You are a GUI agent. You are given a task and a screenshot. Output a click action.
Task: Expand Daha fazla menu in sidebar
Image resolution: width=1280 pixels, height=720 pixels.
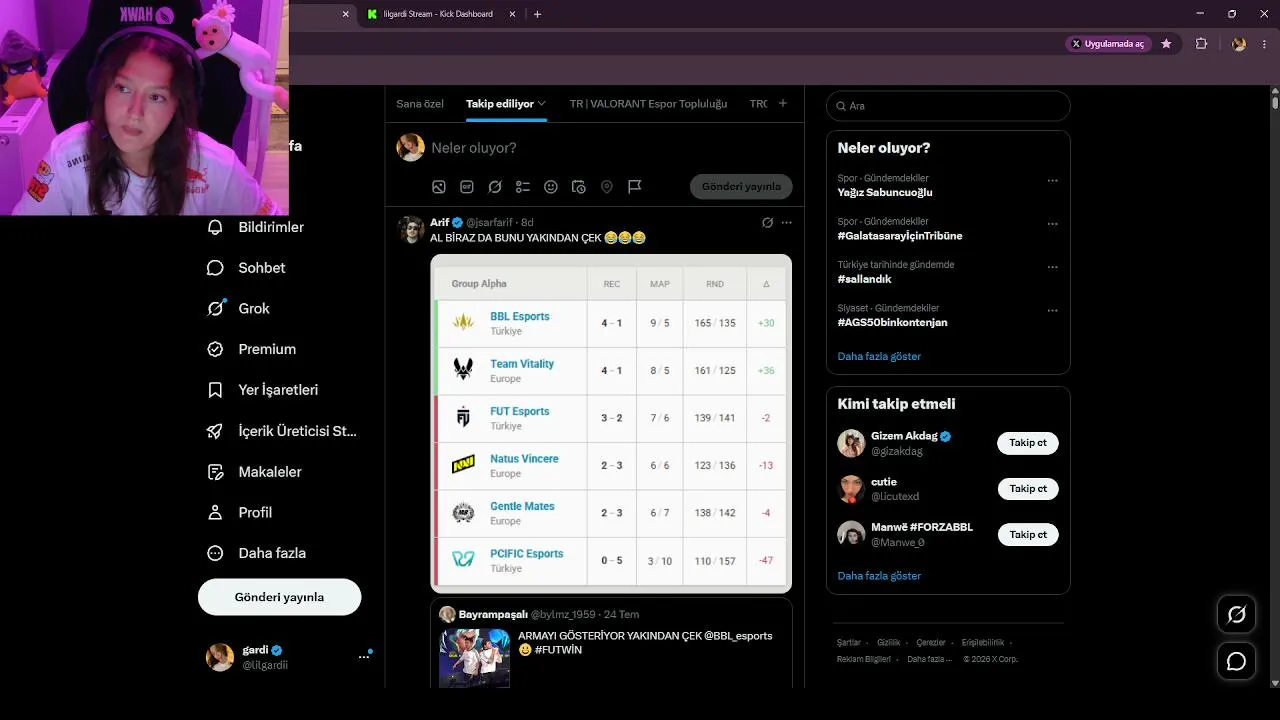pos(256,553)
